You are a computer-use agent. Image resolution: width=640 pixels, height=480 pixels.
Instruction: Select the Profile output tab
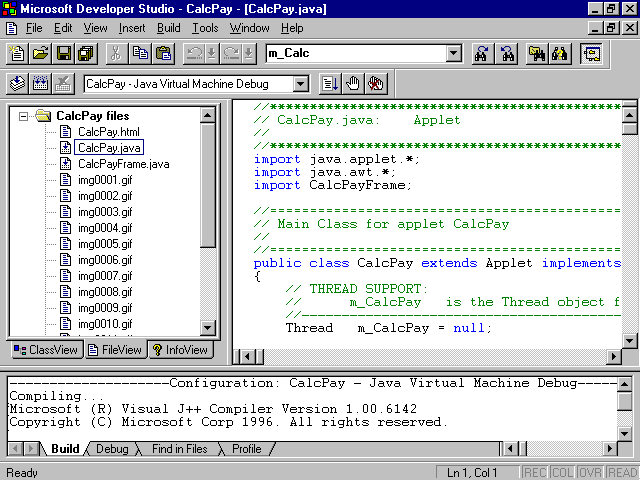247,449
